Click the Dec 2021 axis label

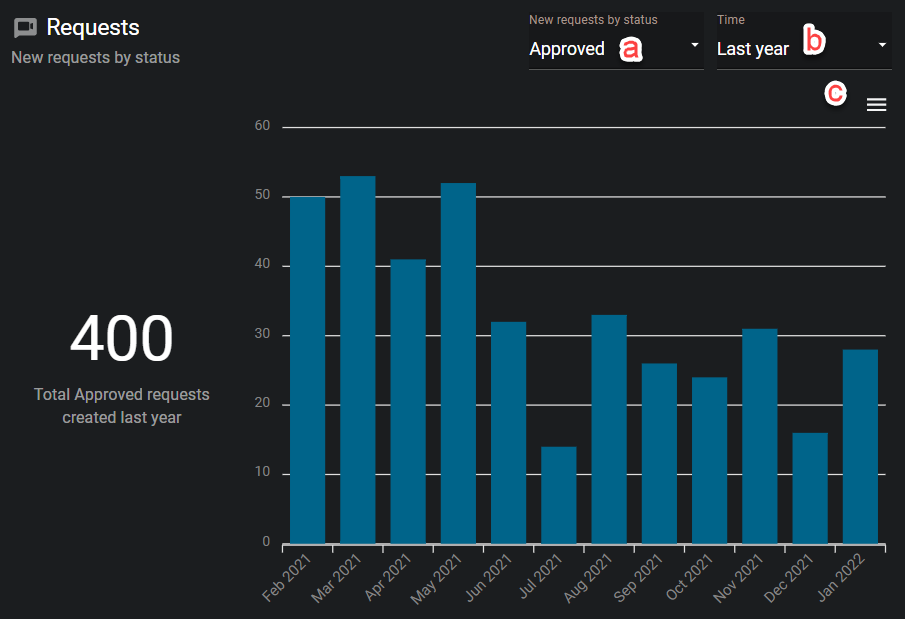(x=789, y=578)
